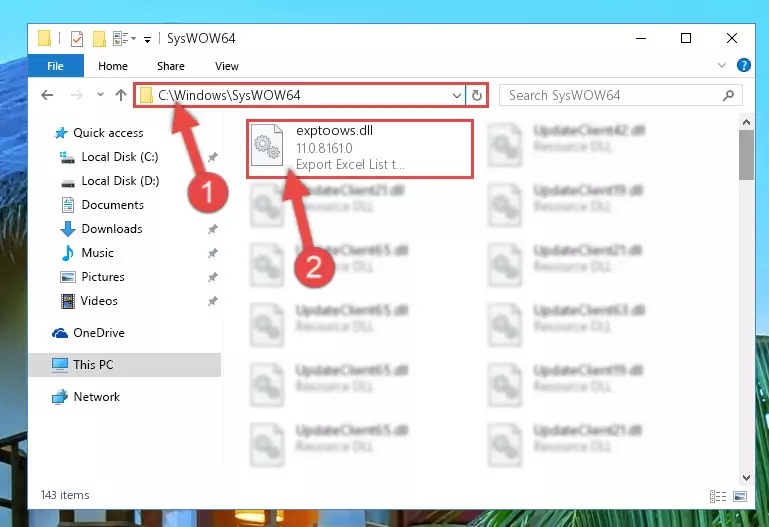
Task: Click the search magnifier icon
Action: [728, 95]
